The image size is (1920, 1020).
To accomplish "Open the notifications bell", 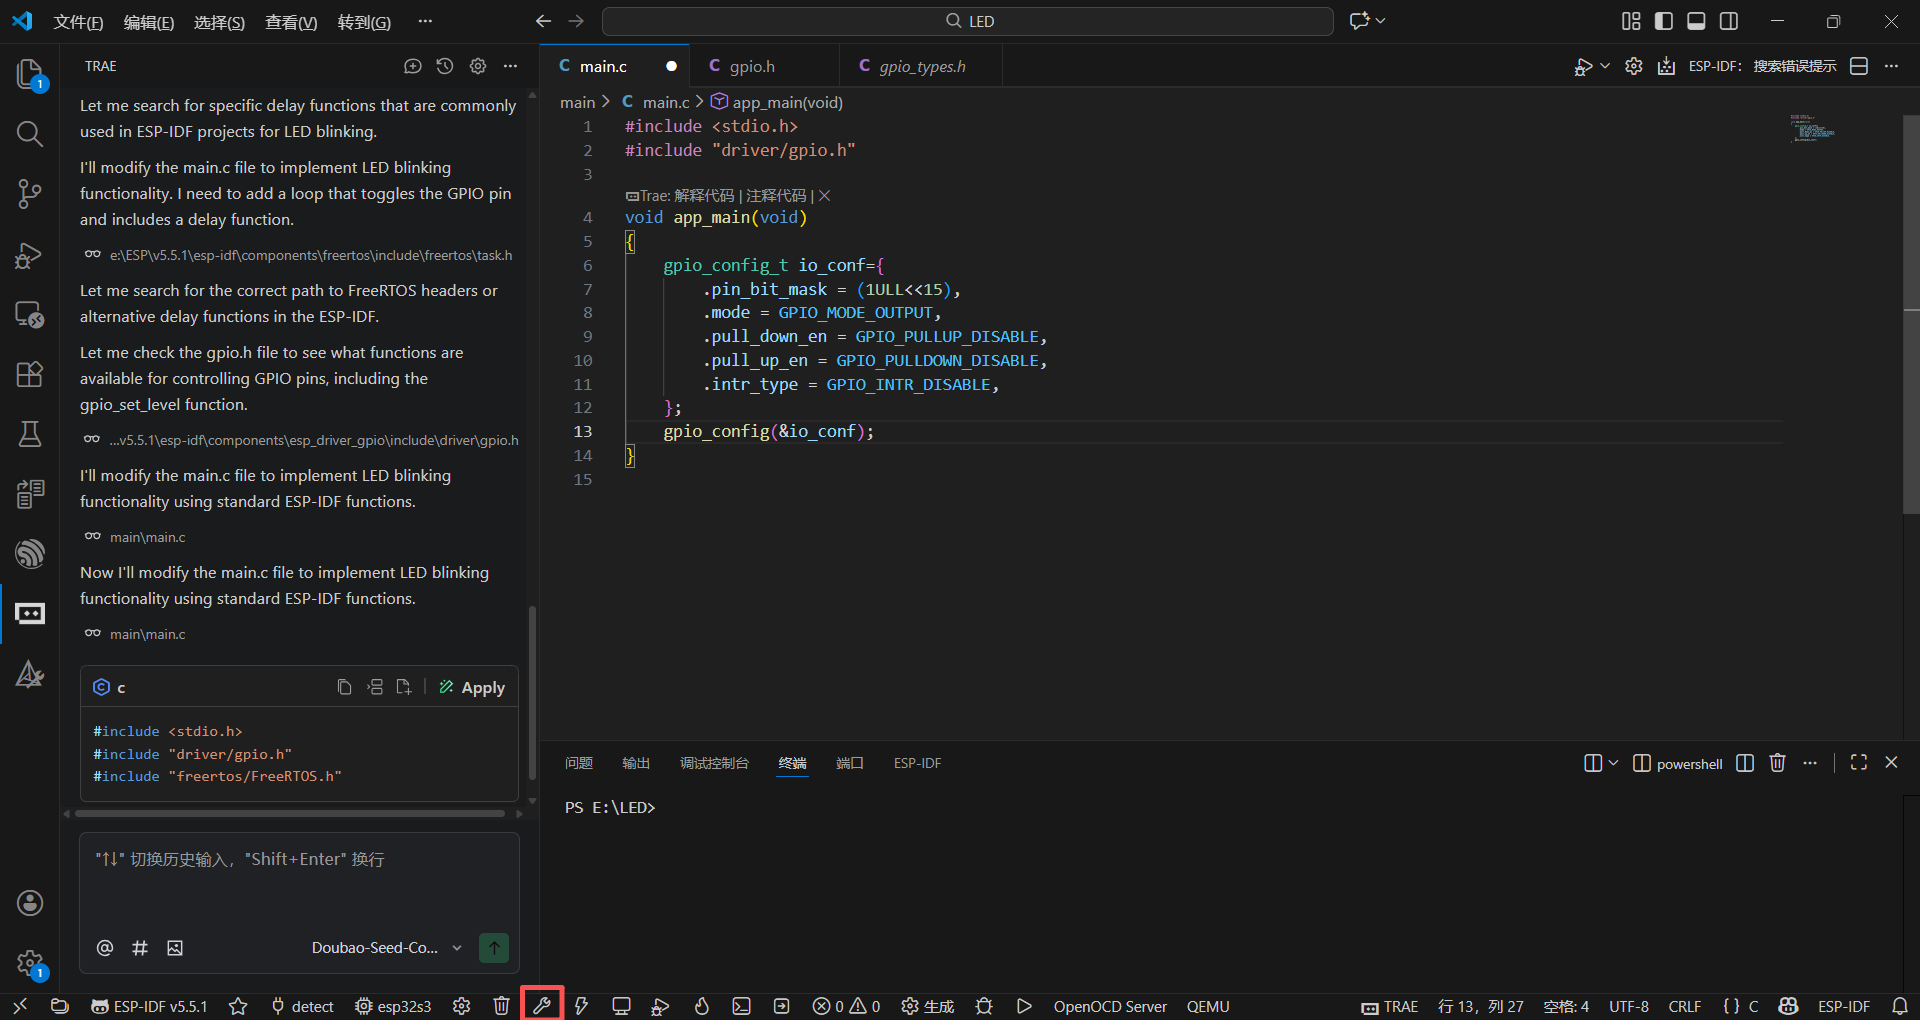I will [x=1900, y=1006].
